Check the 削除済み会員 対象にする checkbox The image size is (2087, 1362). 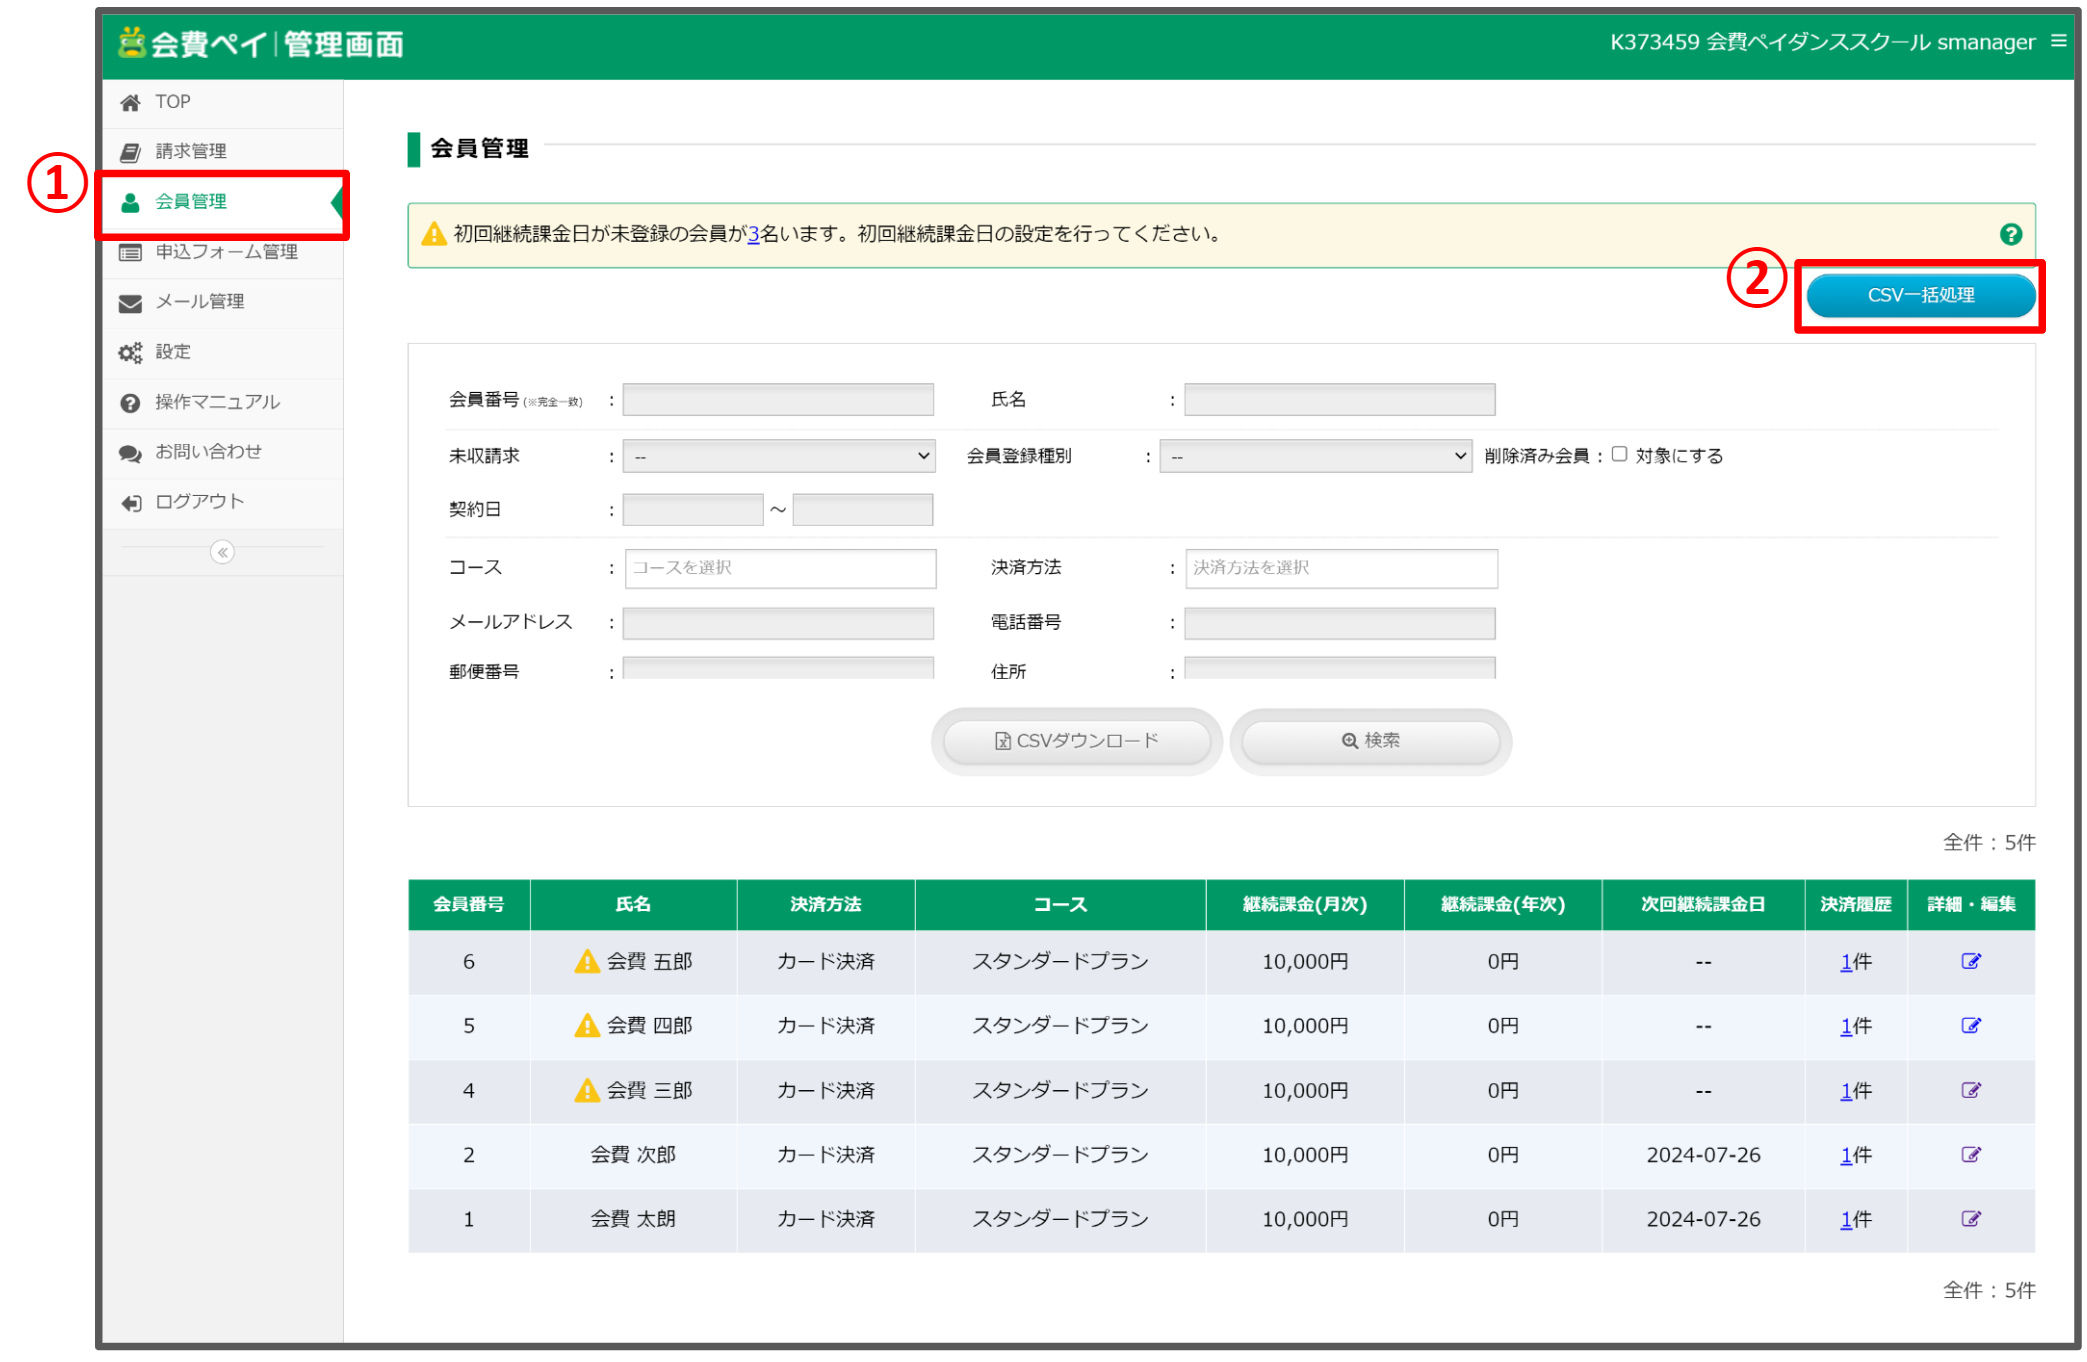click(x=1619, y=454)
